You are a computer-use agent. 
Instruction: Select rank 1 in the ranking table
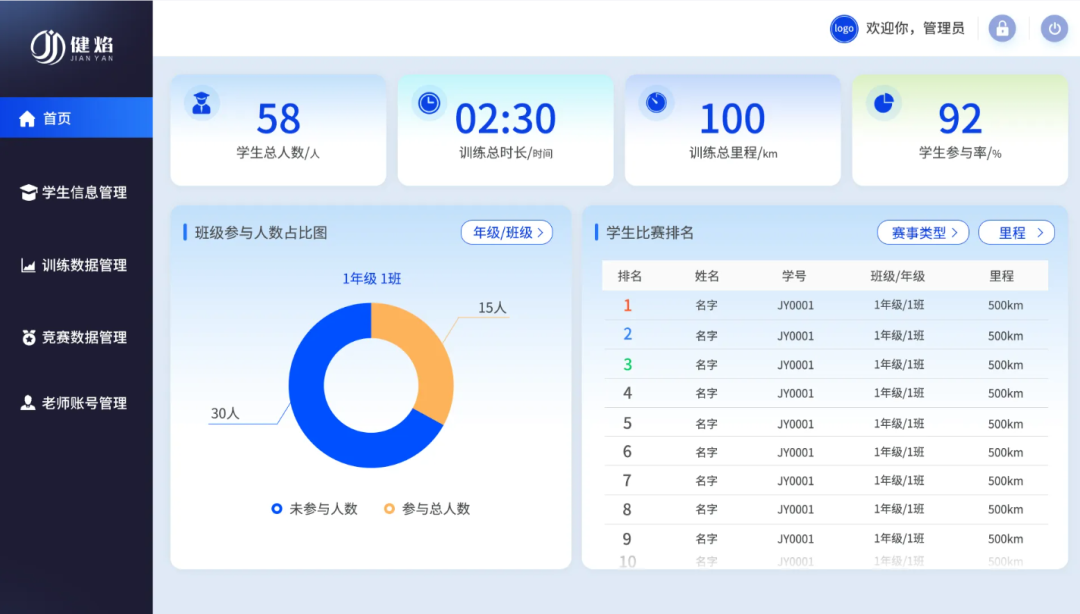(627, 305)
